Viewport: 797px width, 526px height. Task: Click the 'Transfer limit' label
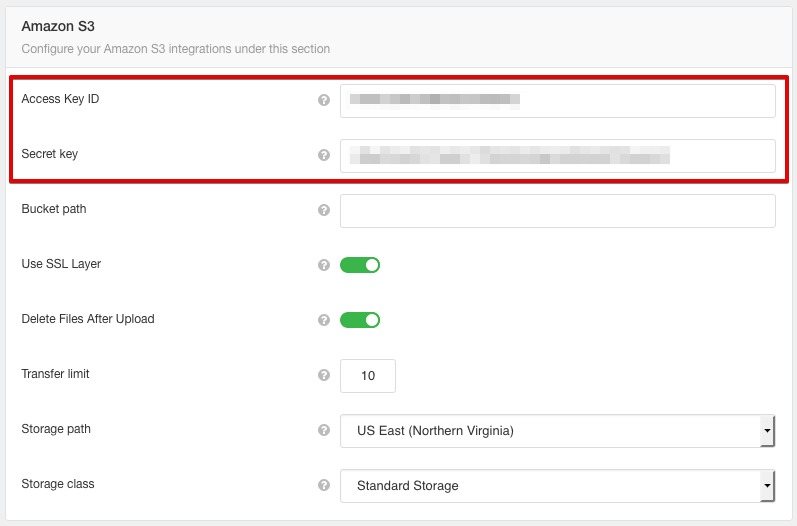pyautogui.click(x=55, y=374)
